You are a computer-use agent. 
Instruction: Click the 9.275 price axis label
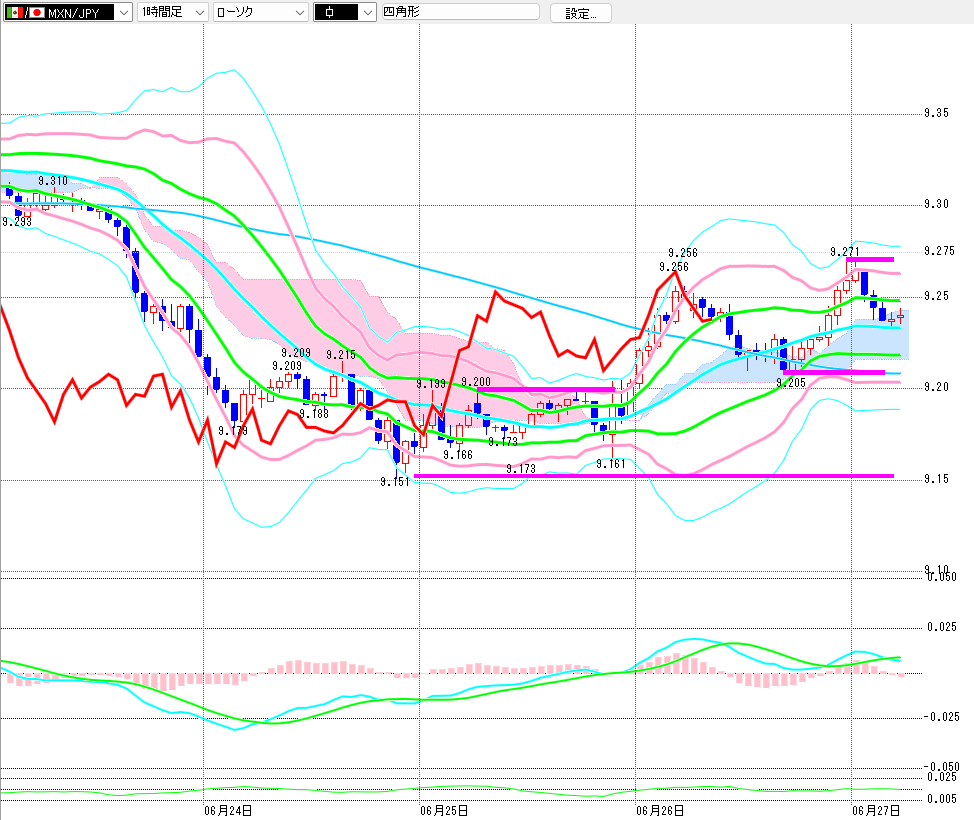pyautogui.click(x=939, y=251)
